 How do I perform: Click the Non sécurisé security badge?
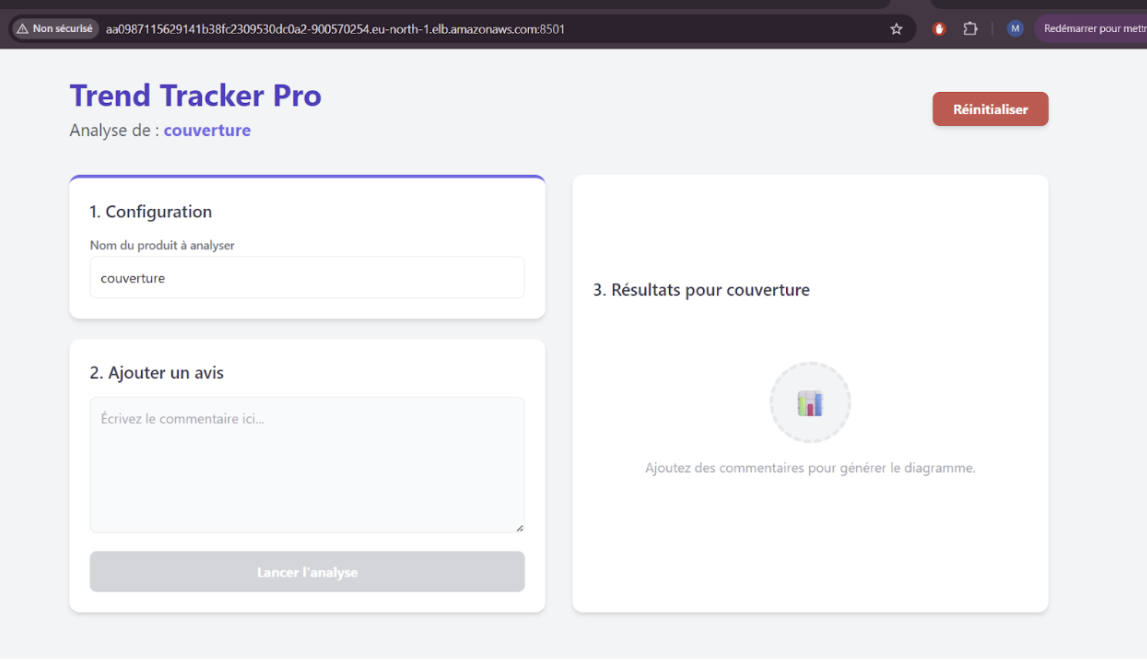(x=56, y=29)
